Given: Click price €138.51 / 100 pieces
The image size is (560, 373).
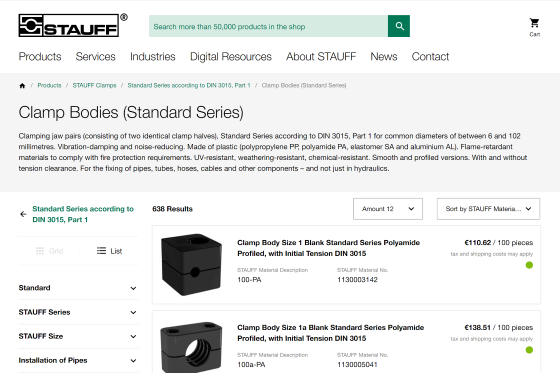Looking at the screenshot, I should pos(499,328).
